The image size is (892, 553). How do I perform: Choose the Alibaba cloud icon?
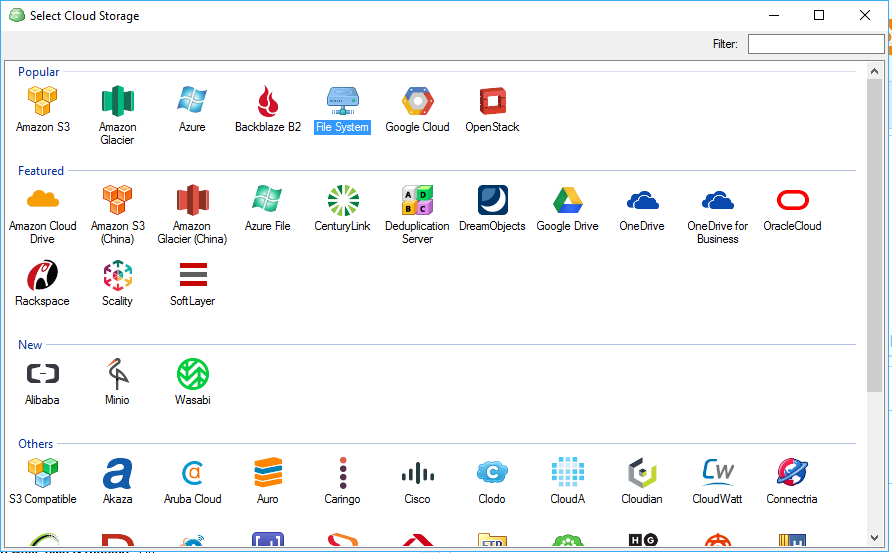(42, 374)
